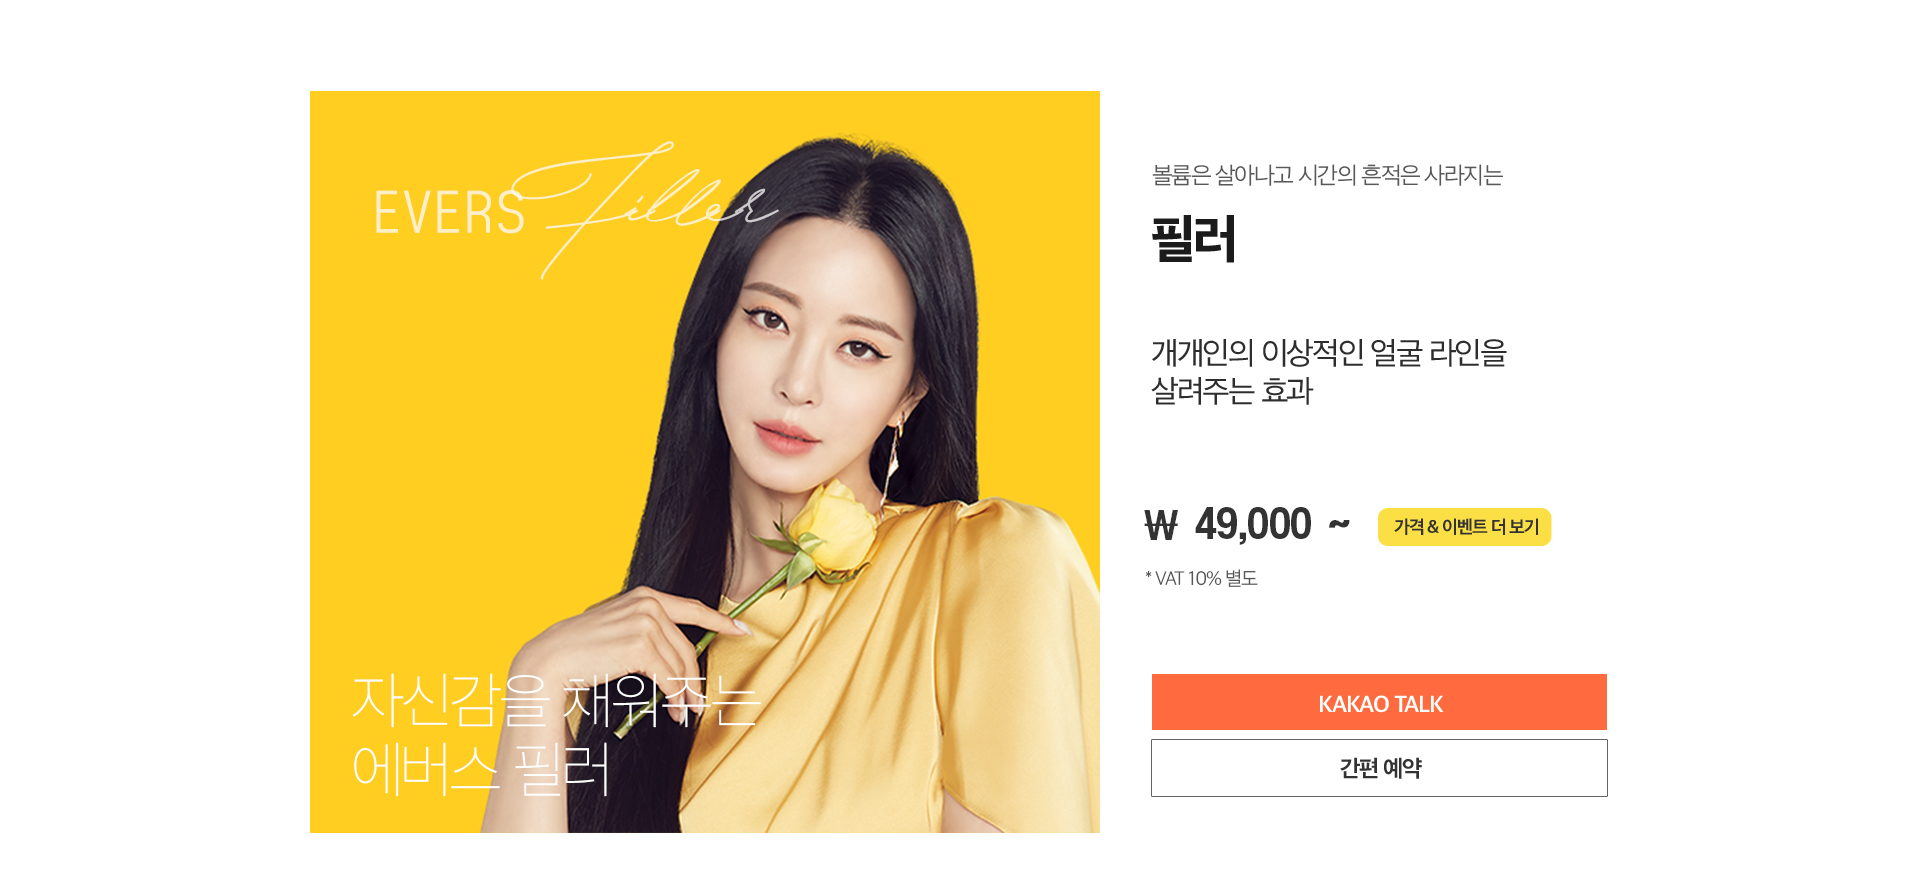Click the 개개인의 이상적인 얼굴 라인을 description
Viewport: 1920px width, 869px height.
tap(1329, 352)
